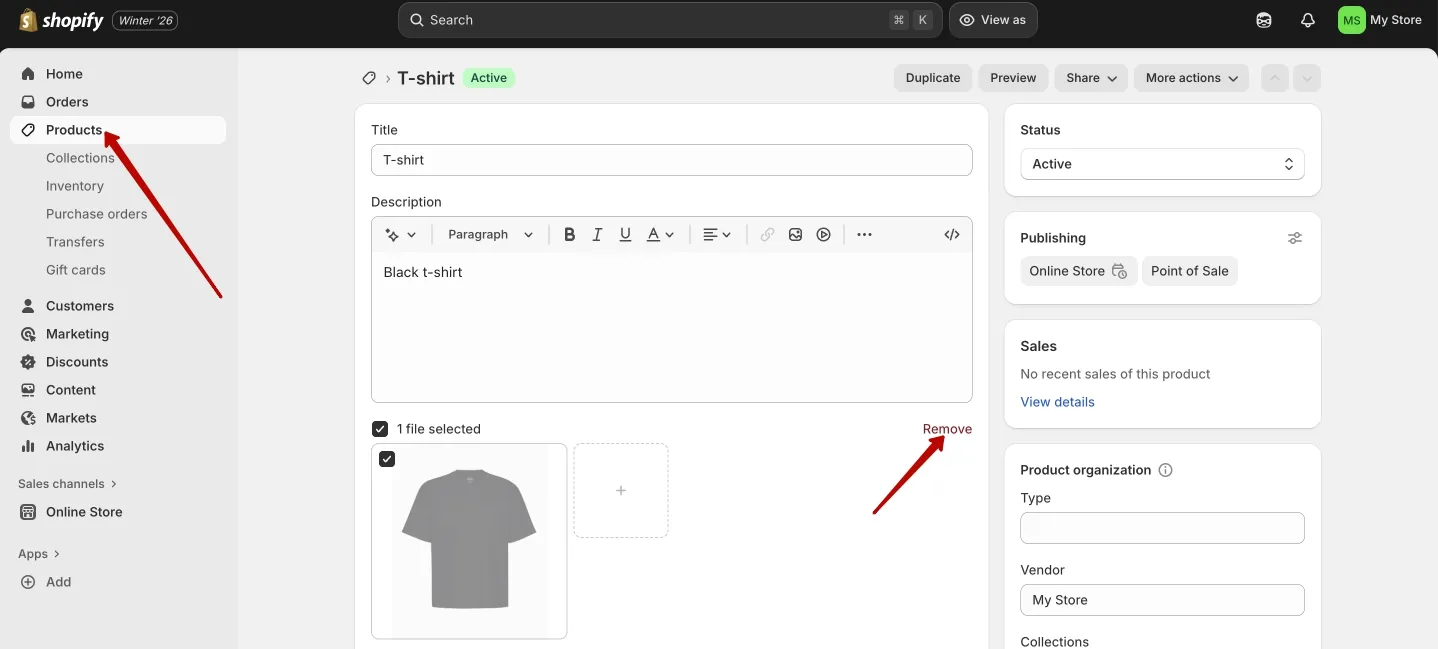Viewport: 1438px width, 649px height.
Task: Click the Bold formatting icon
Action: [x=568, y=233]
